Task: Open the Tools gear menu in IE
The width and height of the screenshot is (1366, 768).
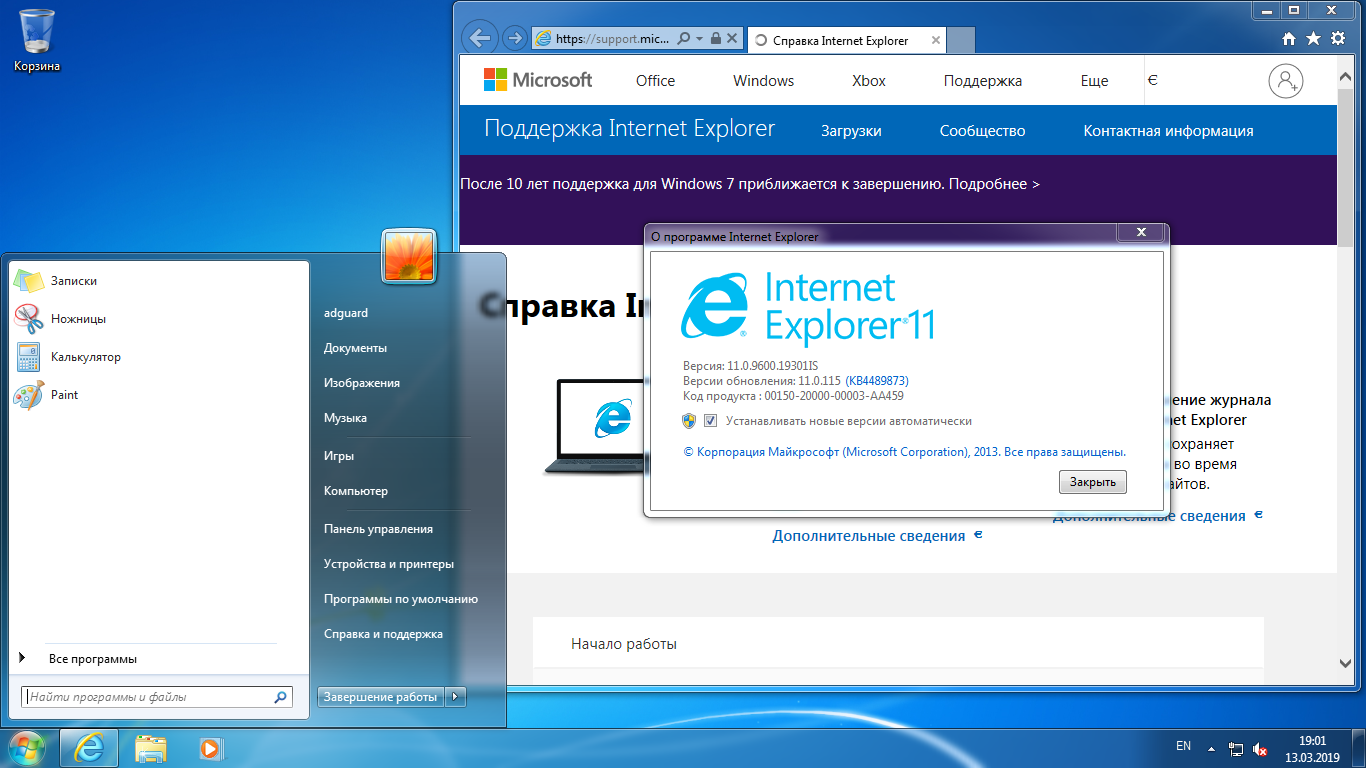Action: pos(1338,39)
